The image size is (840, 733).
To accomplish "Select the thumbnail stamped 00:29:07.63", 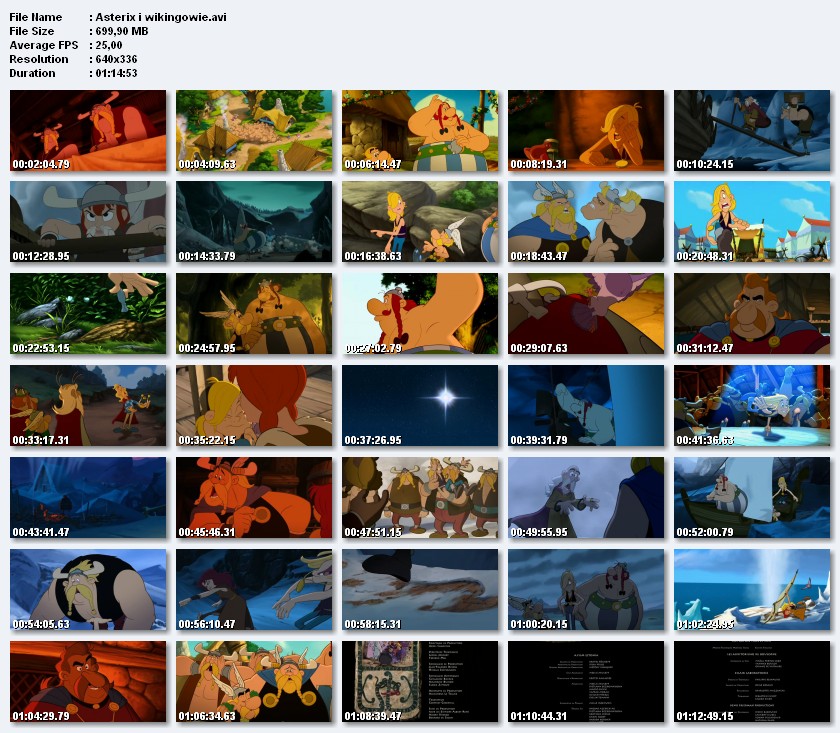I will point(586,314).
